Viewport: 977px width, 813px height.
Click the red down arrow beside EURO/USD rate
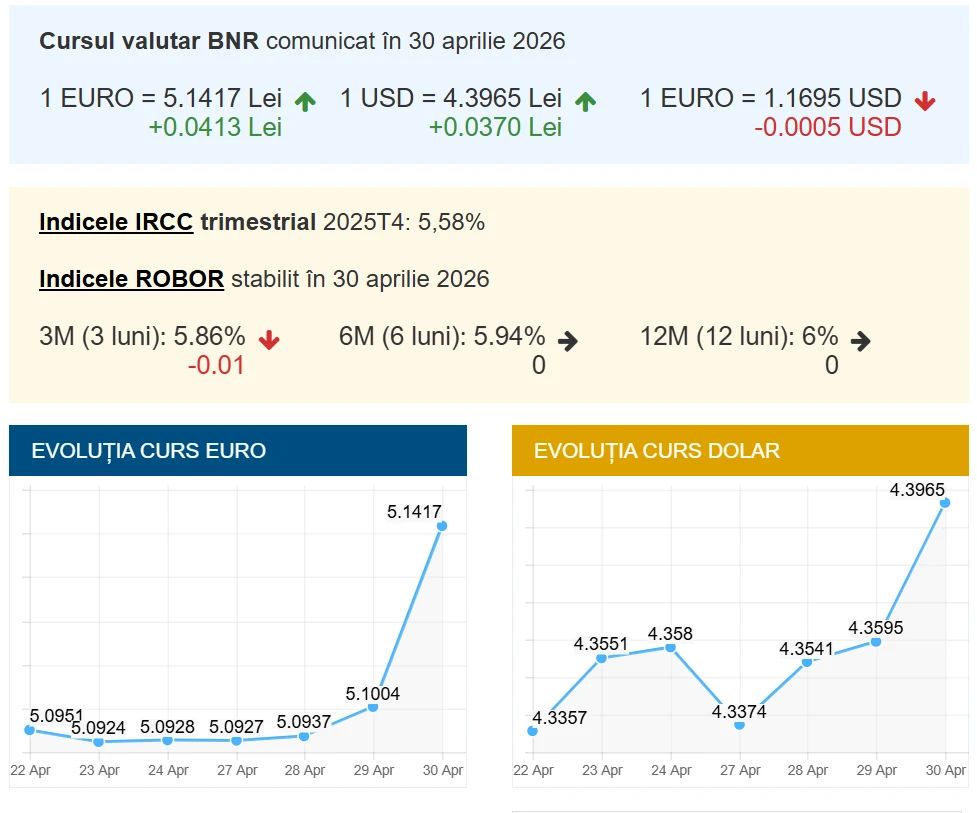(925, 100)
